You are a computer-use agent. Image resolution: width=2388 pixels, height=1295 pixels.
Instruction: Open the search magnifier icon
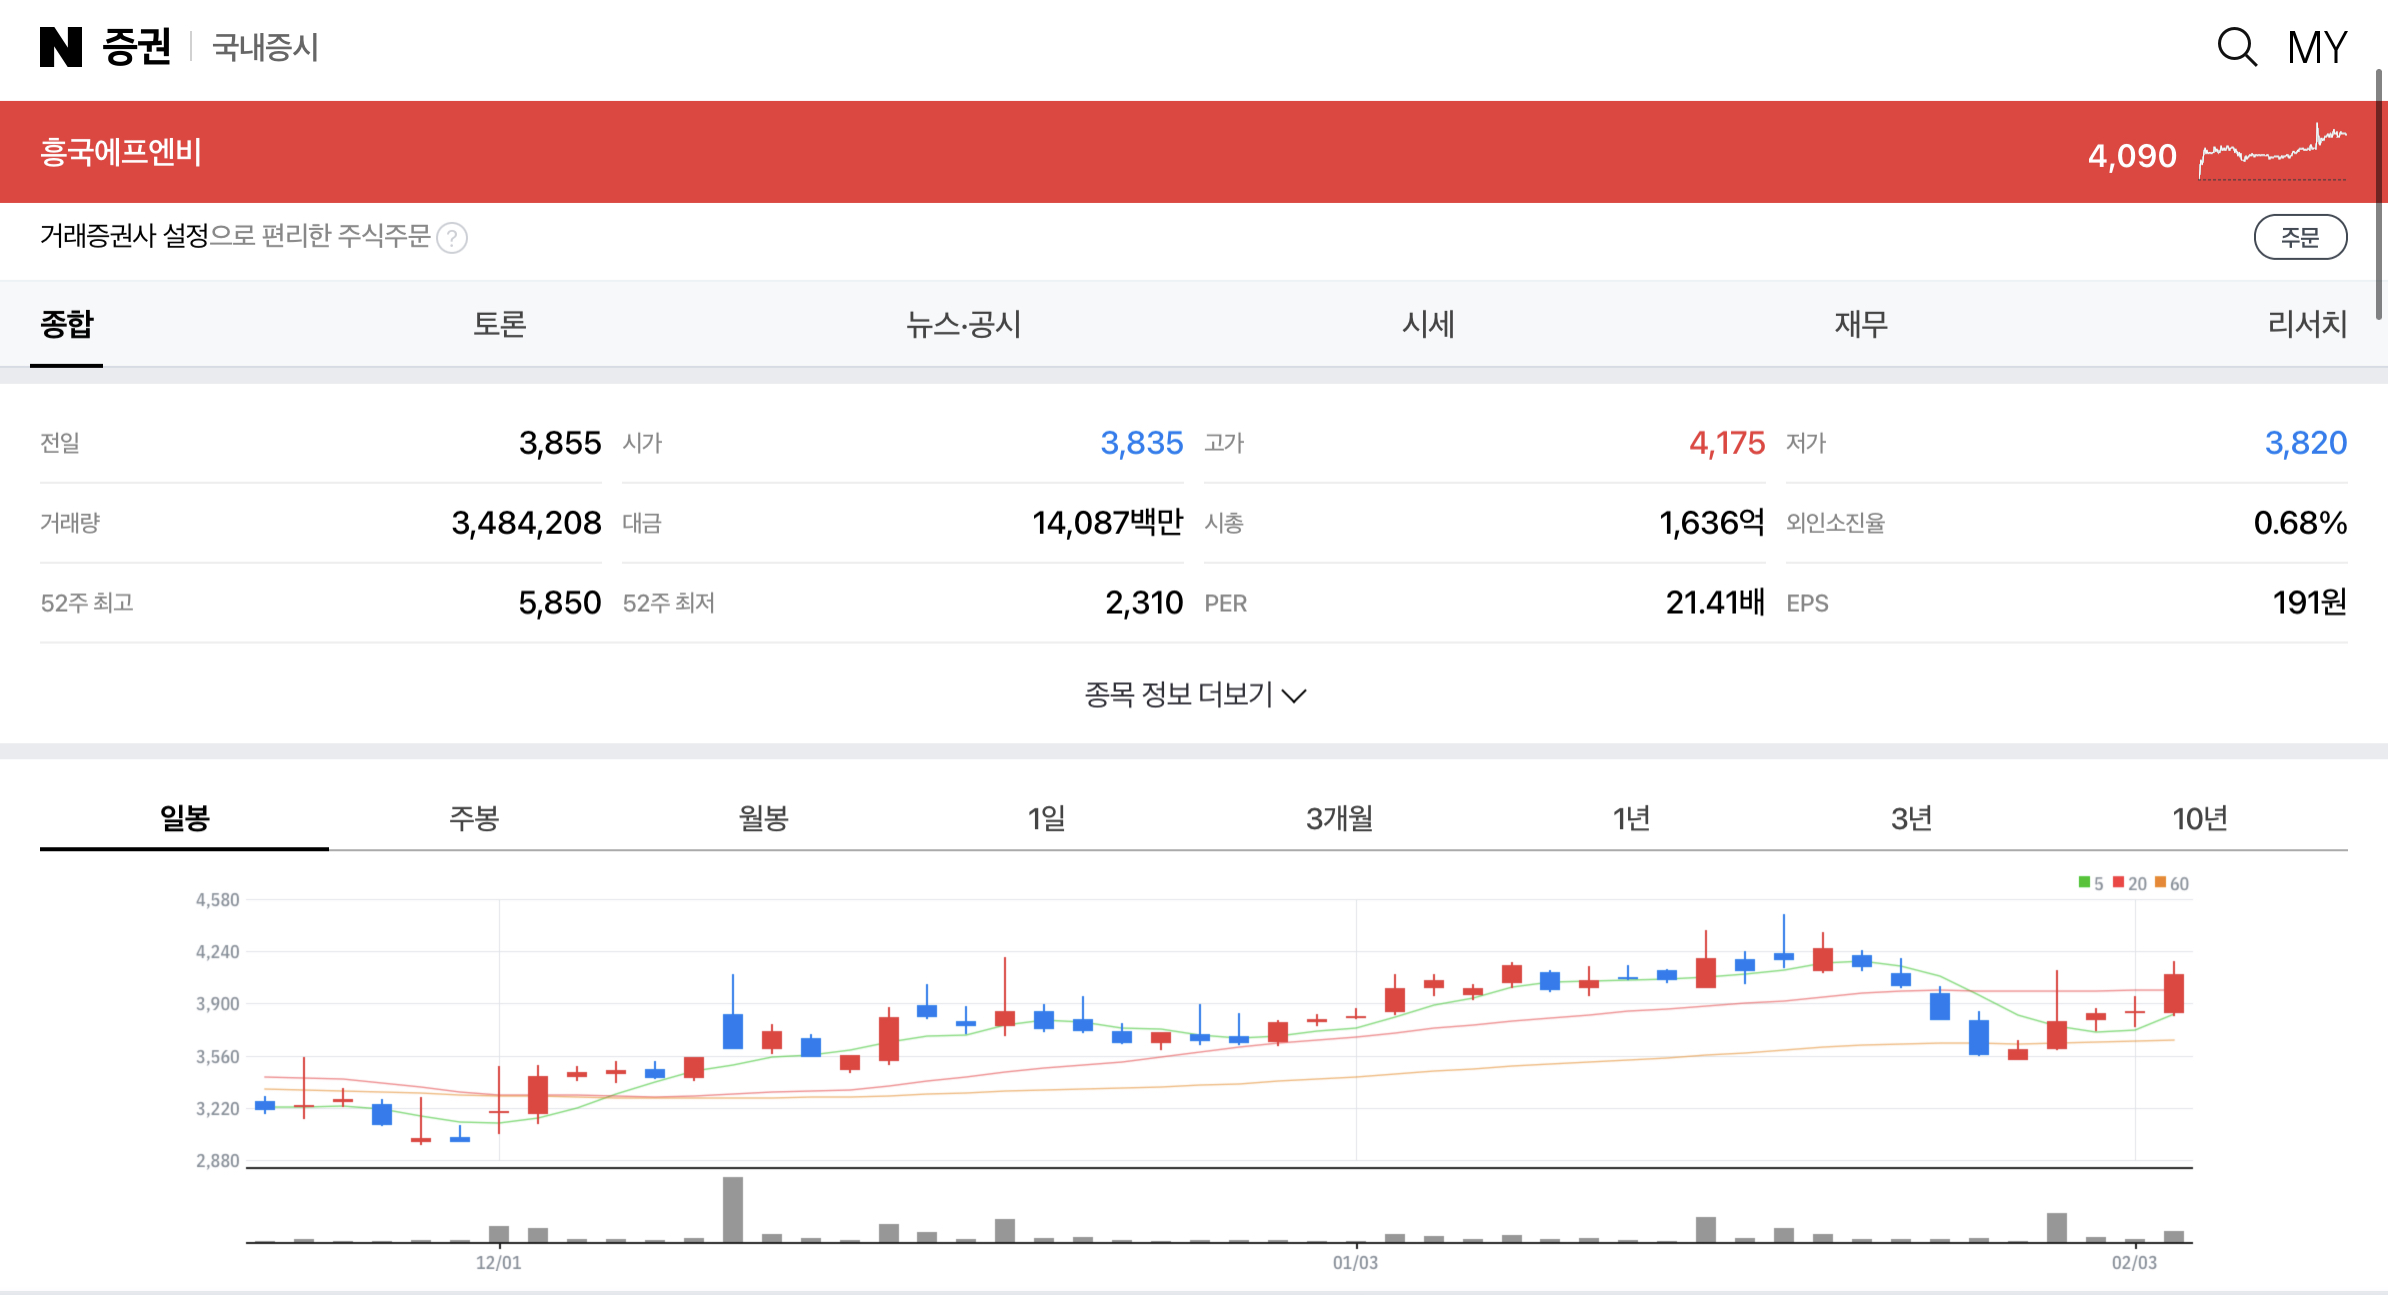[2237, 47]
